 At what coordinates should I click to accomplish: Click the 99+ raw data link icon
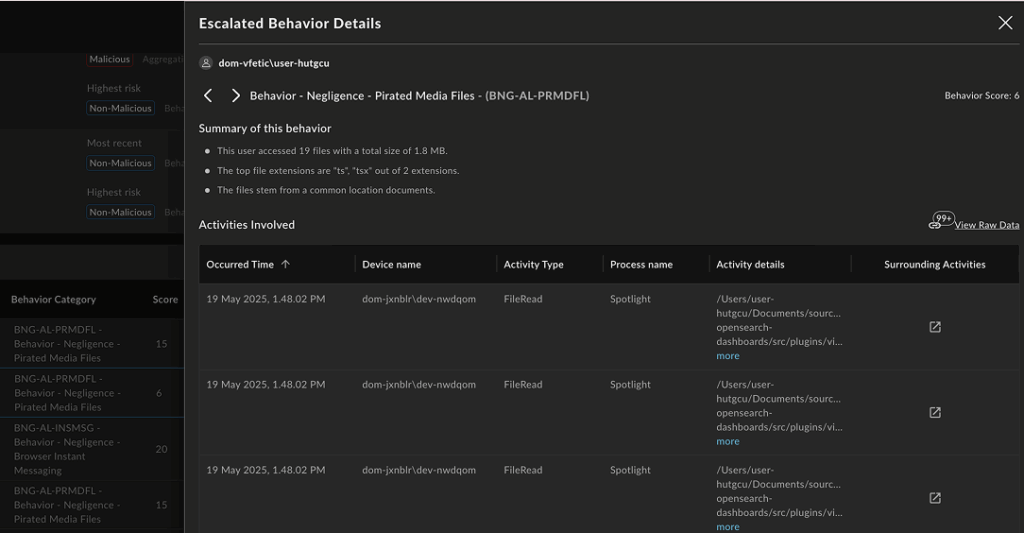[x=938, y=222]
